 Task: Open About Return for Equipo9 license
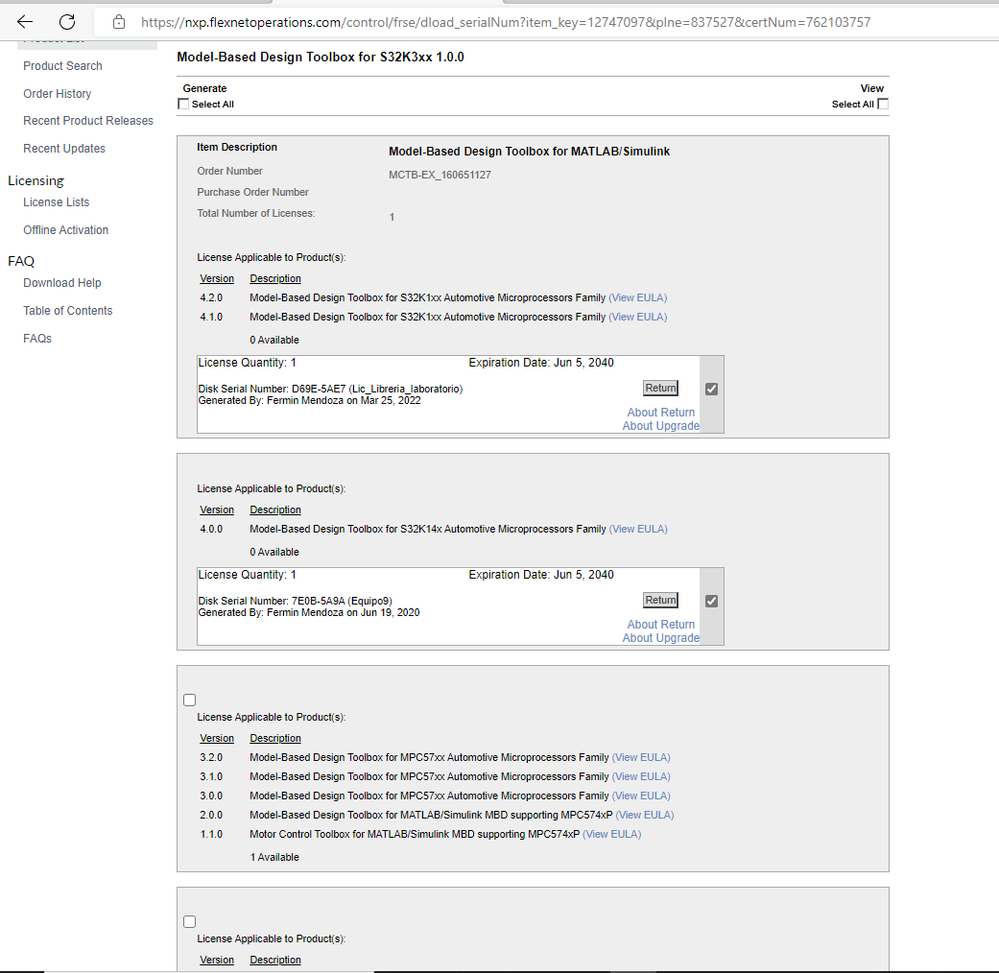pos(661,624)
